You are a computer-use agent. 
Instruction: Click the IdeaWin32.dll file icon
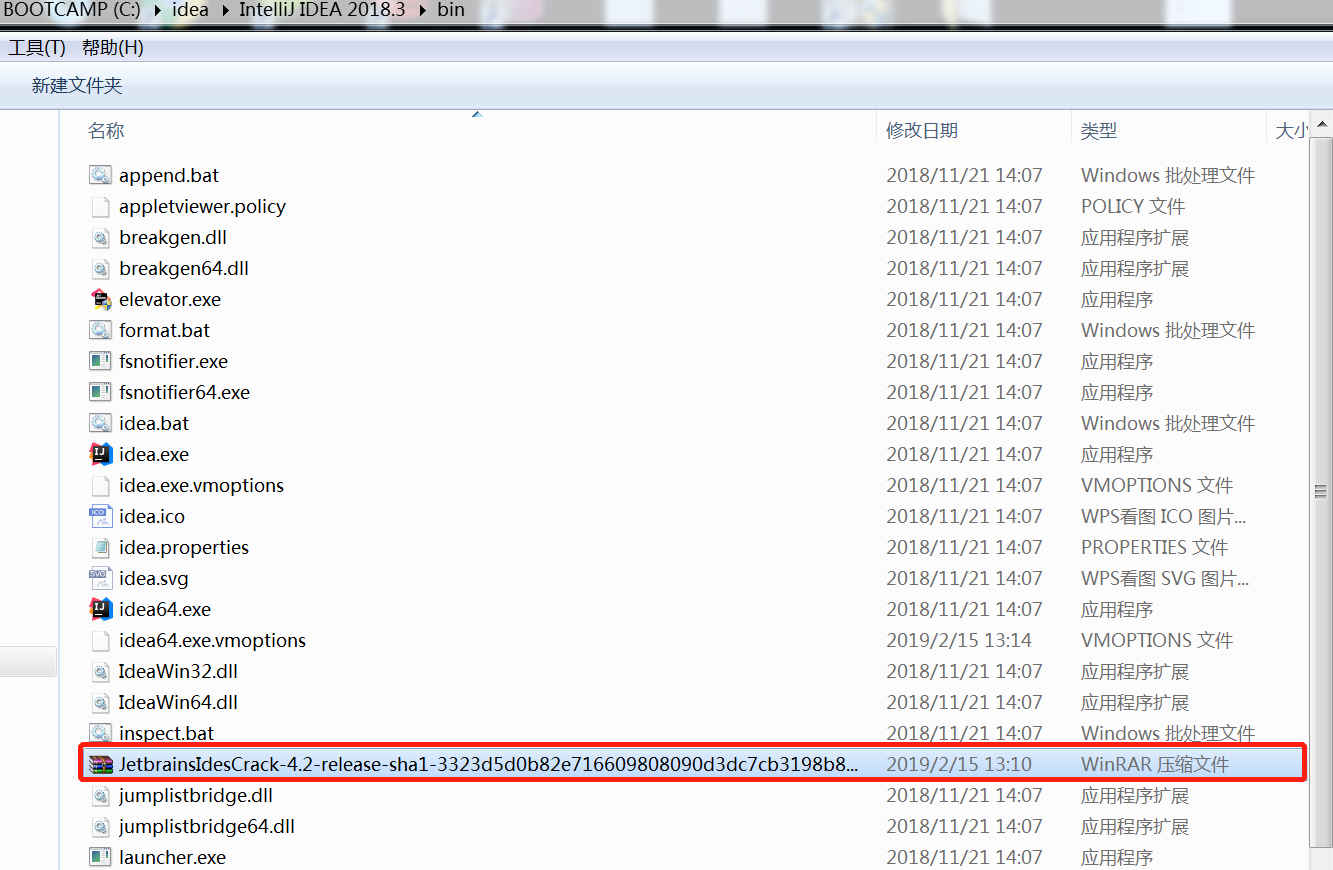pyautogui.click(x=100, y=671)
